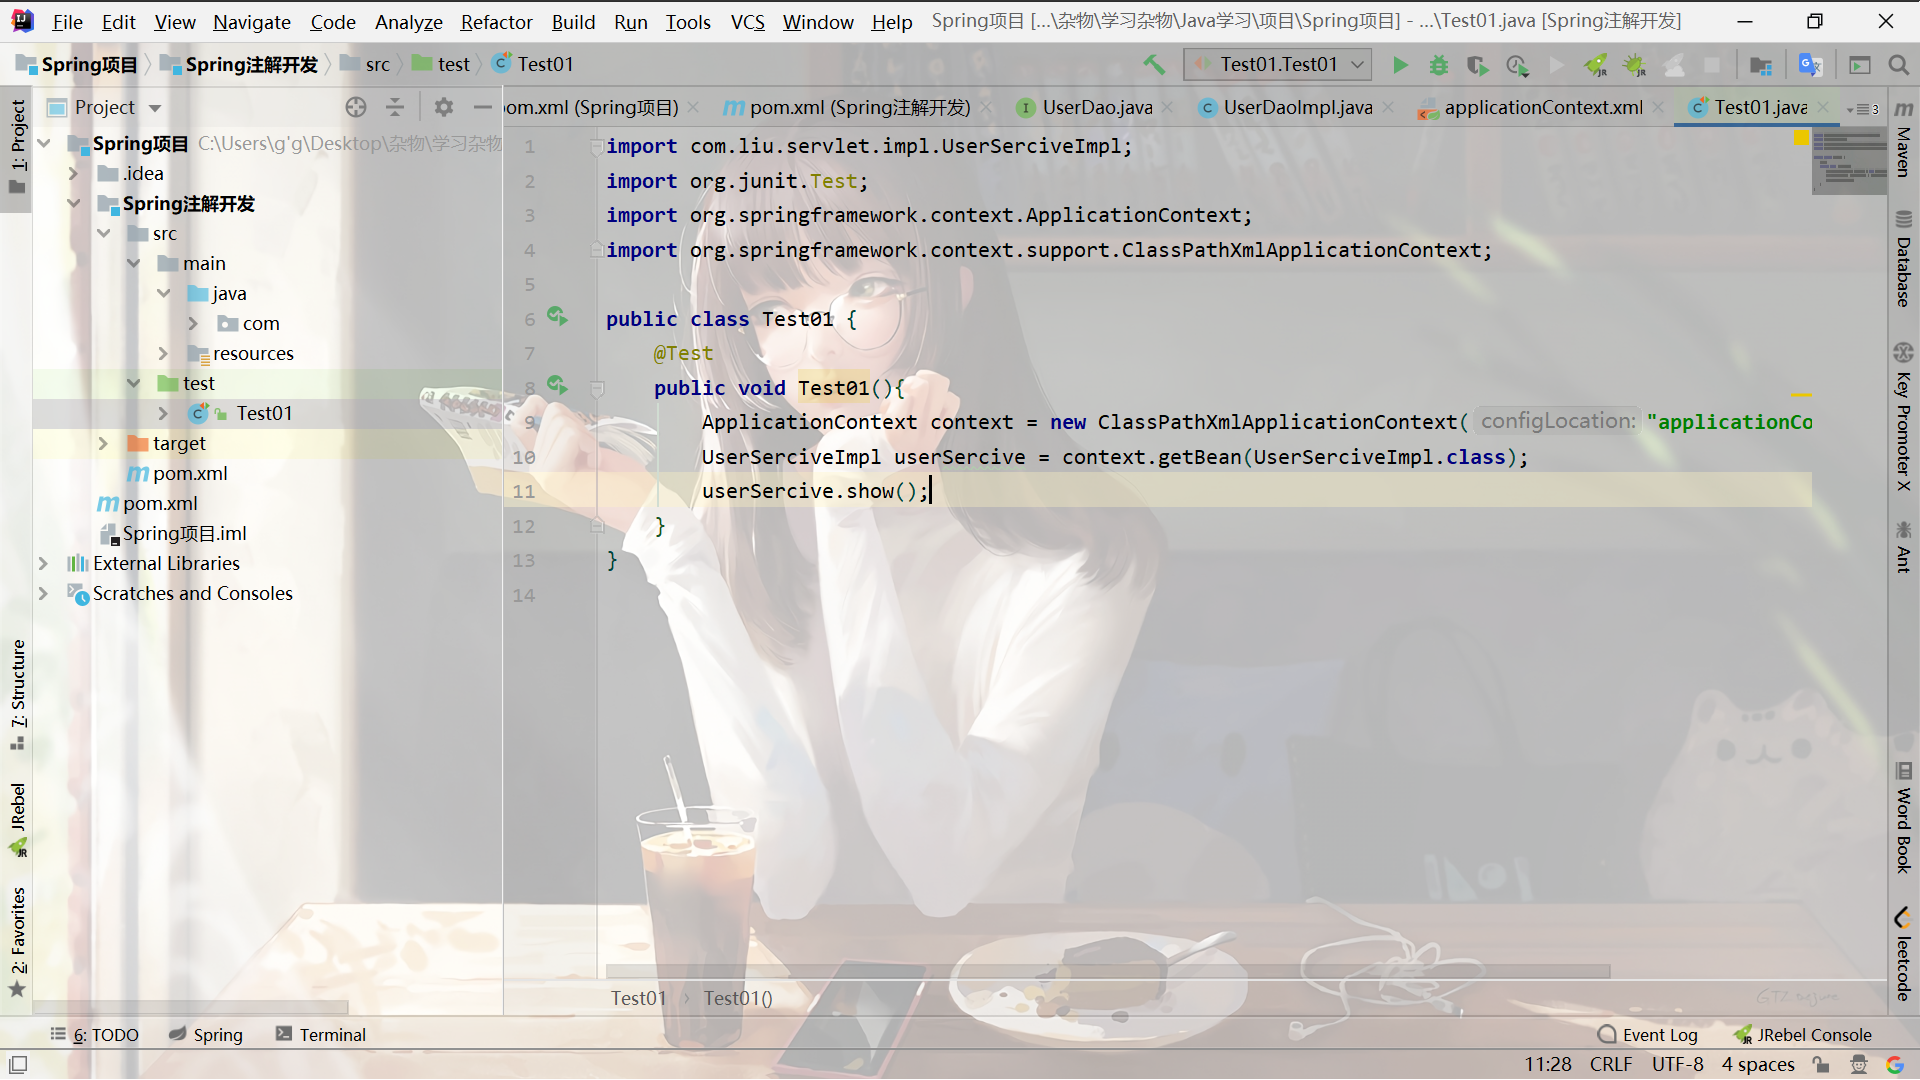This screenshot has width=1920, height=1080.
Task: Switch to the applicationContext.xml tab
Action: tap(1541, 108)
